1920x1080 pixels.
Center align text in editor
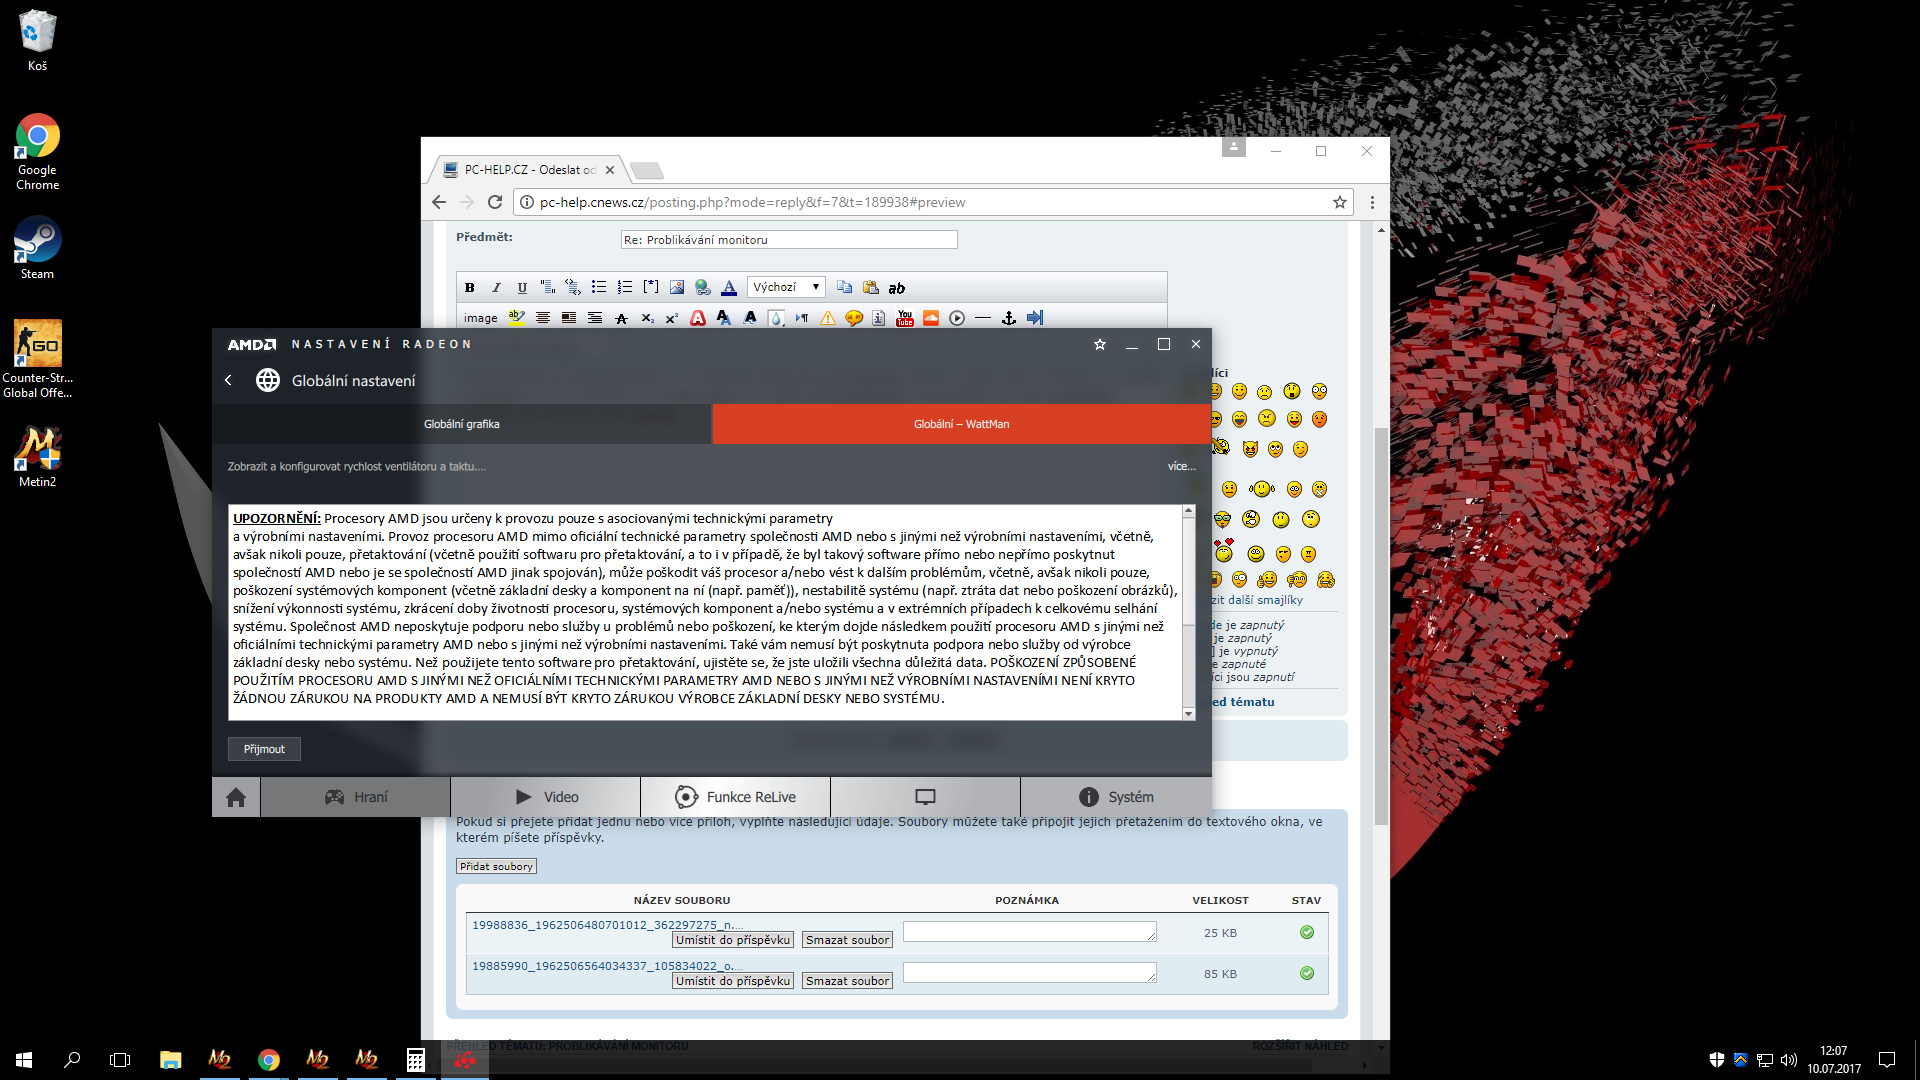(x=543, y=318)
